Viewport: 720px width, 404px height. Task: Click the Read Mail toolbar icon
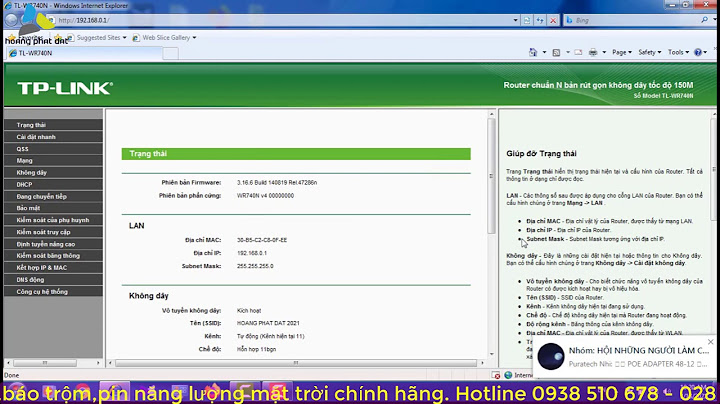578,52
